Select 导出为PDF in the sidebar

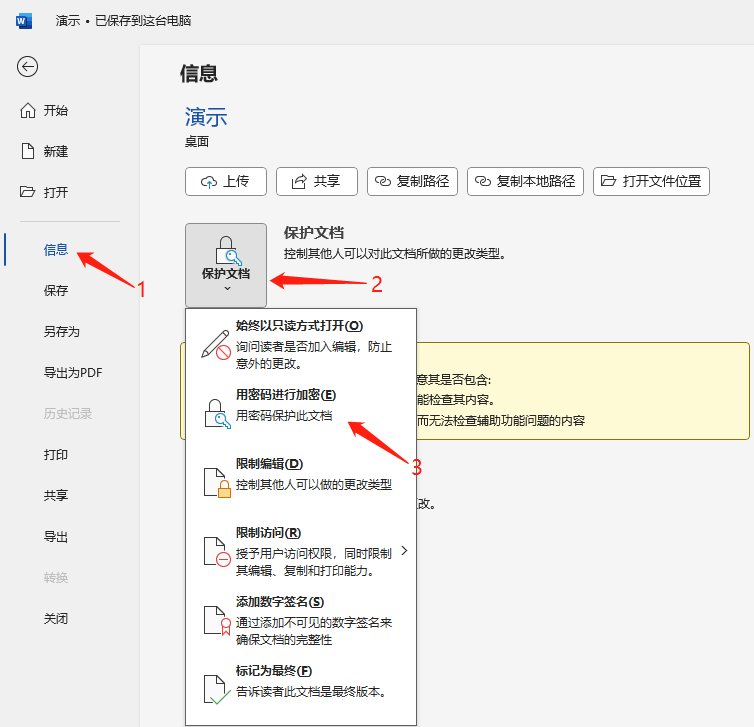point(73,373)
